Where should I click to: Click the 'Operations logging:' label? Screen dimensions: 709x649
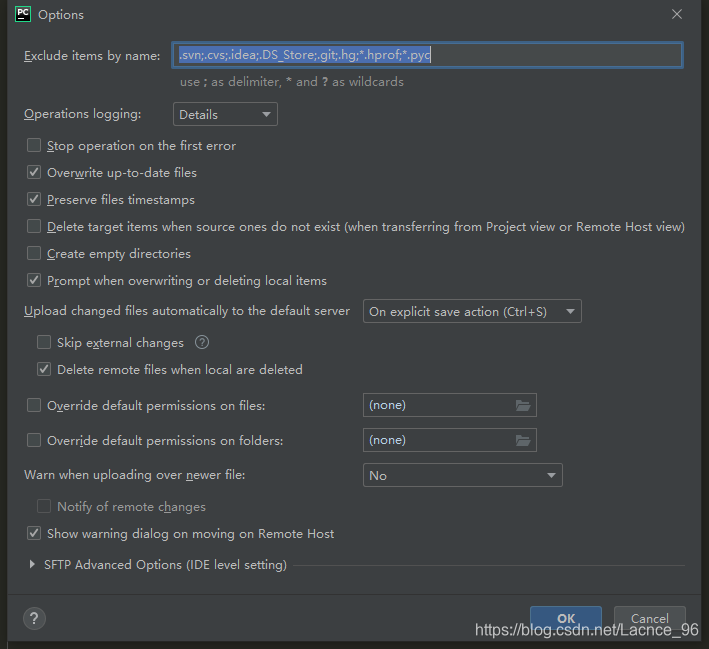[x=83, y=114]
